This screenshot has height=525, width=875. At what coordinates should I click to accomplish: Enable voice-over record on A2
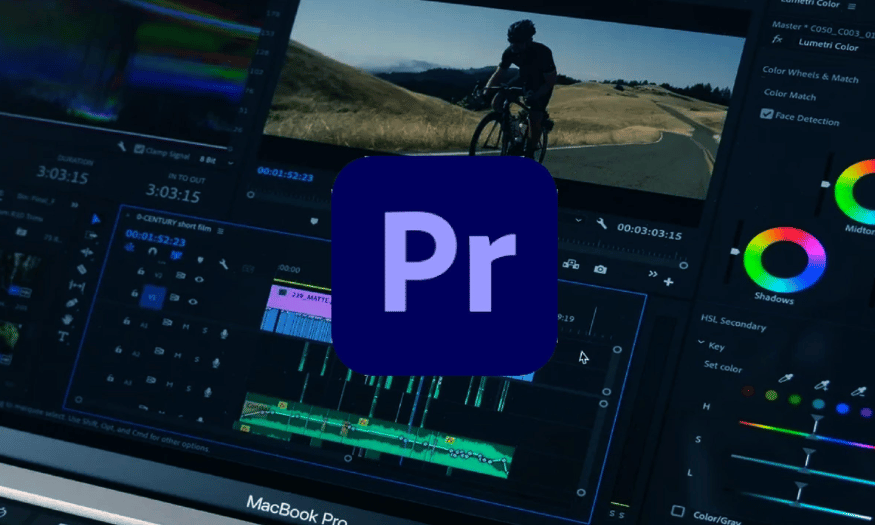click(x=215, y=363)
